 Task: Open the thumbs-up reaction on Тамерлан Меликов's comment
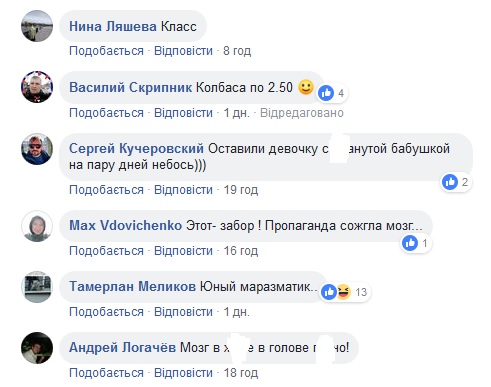pyautogui.click(x=329, y=292)
